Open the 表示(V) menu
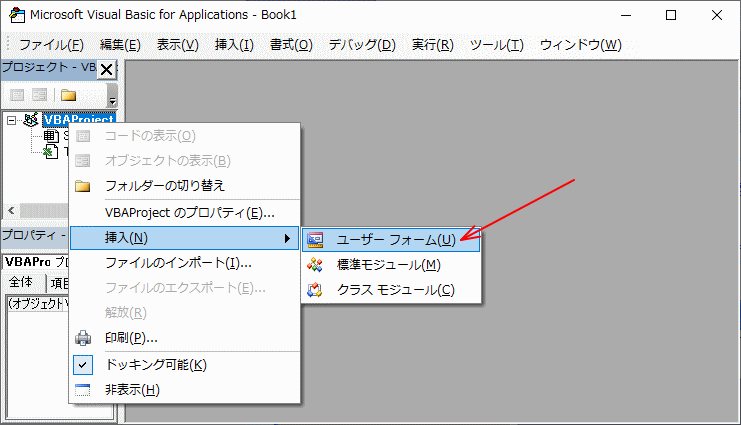This screenshot has height=425, width=741. coord(178,45)
